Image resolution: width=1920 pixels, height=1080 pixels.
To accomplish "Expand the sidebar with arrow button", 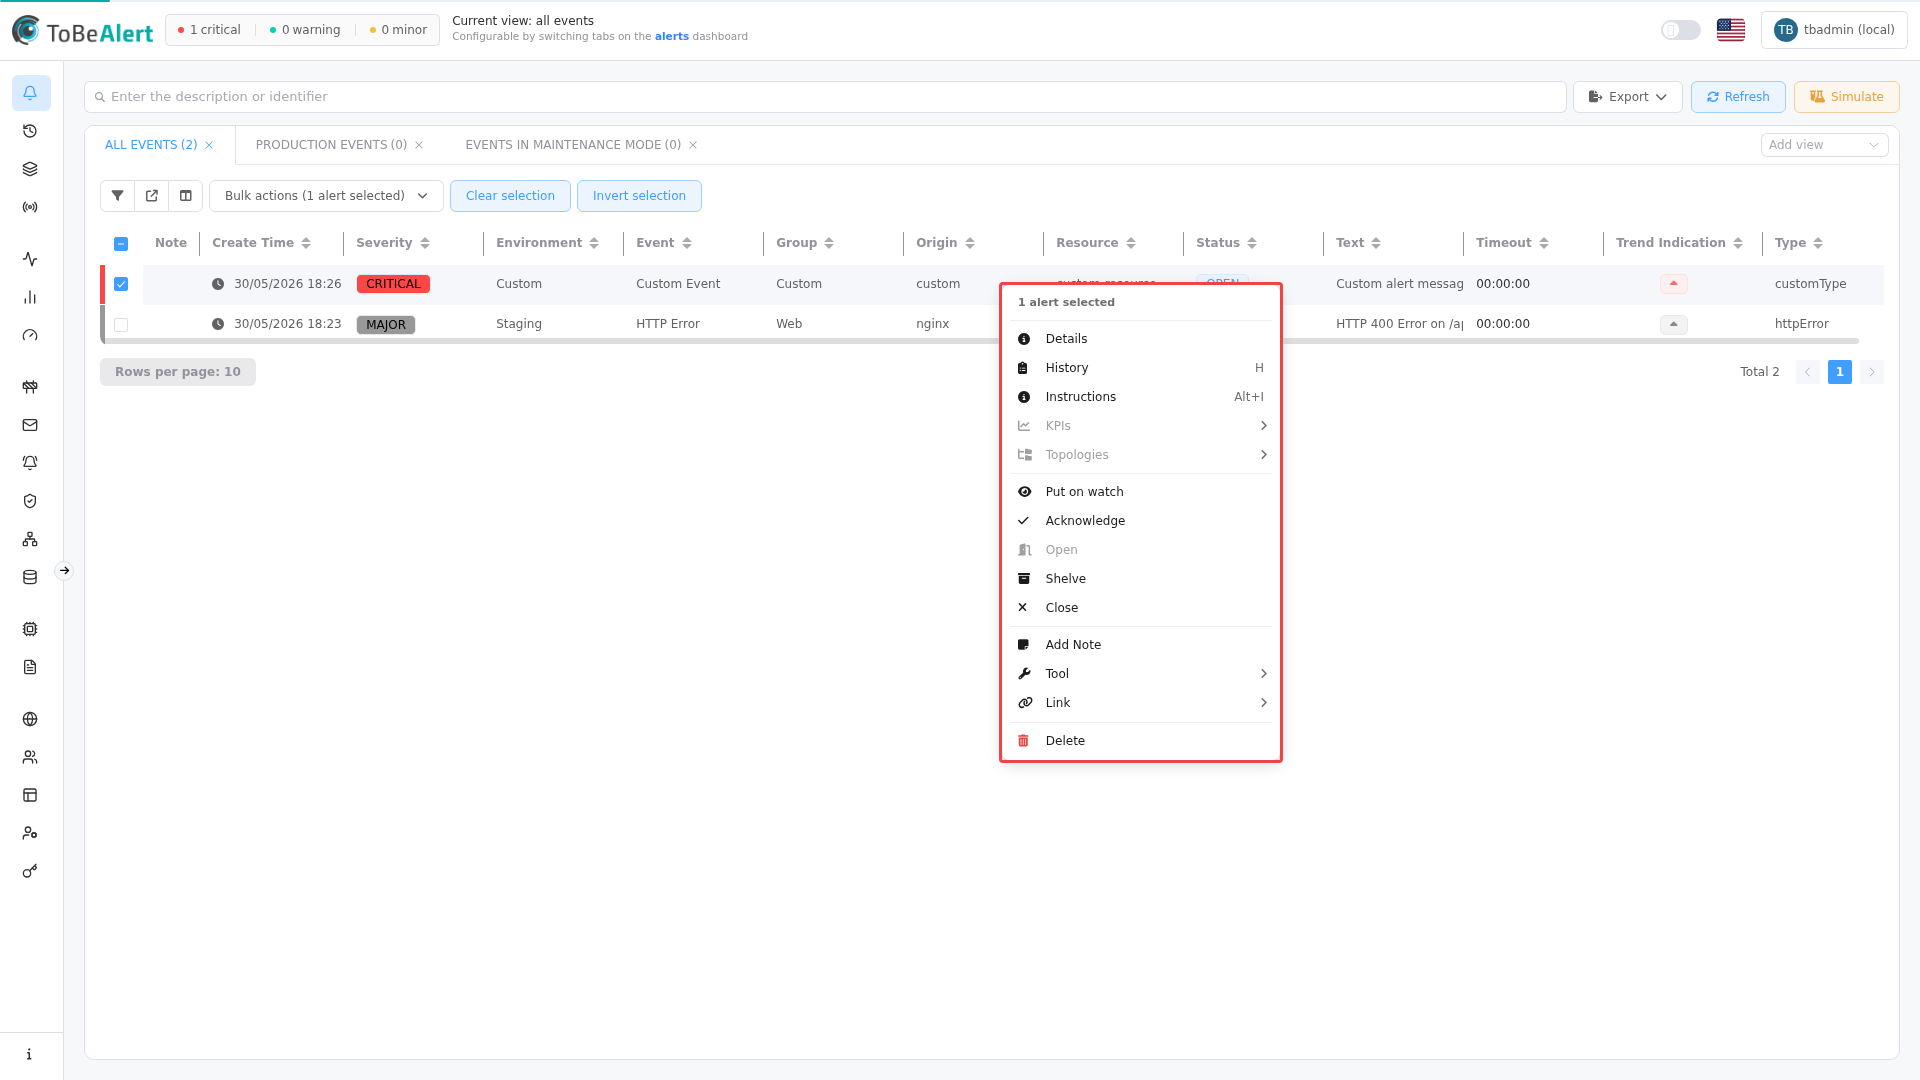I will point(64,571).
